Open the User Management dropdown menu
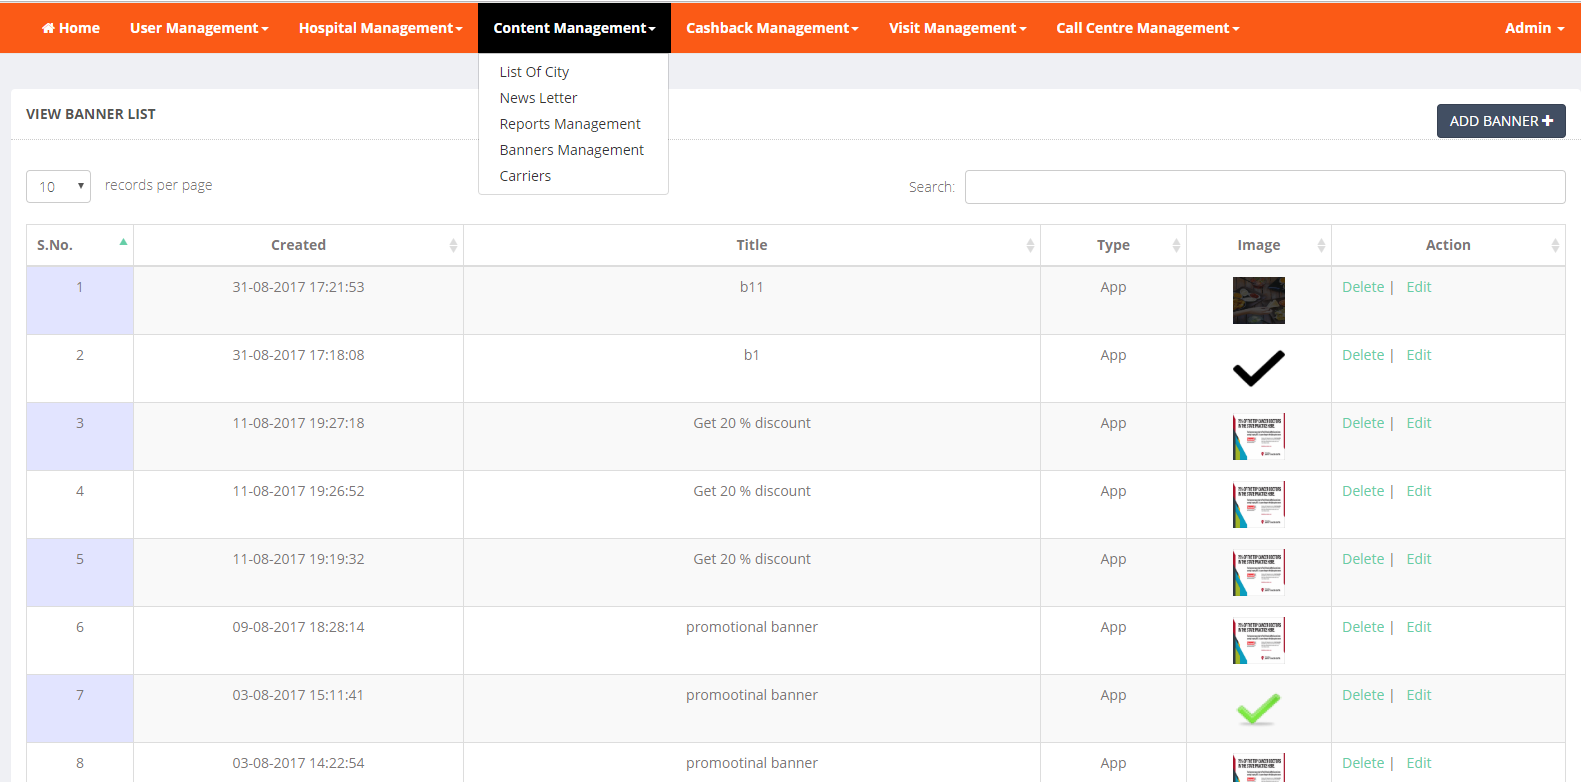 [x=199, y=28]
